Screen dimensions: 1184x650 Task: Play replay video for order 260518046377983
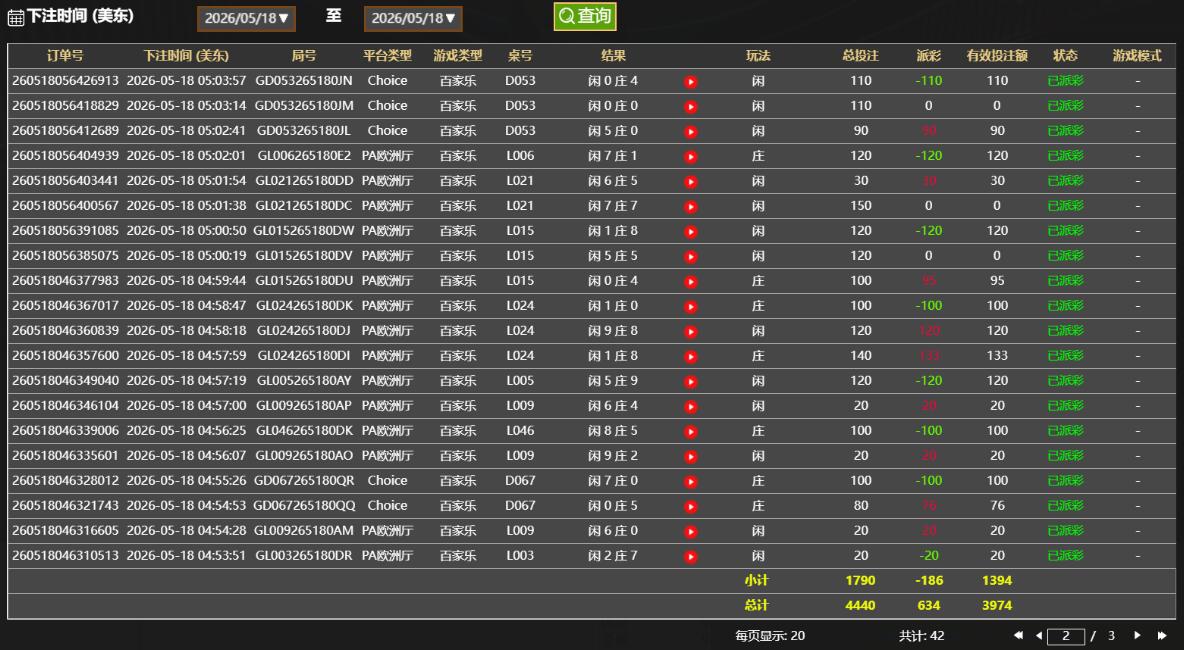pos(690,282)
